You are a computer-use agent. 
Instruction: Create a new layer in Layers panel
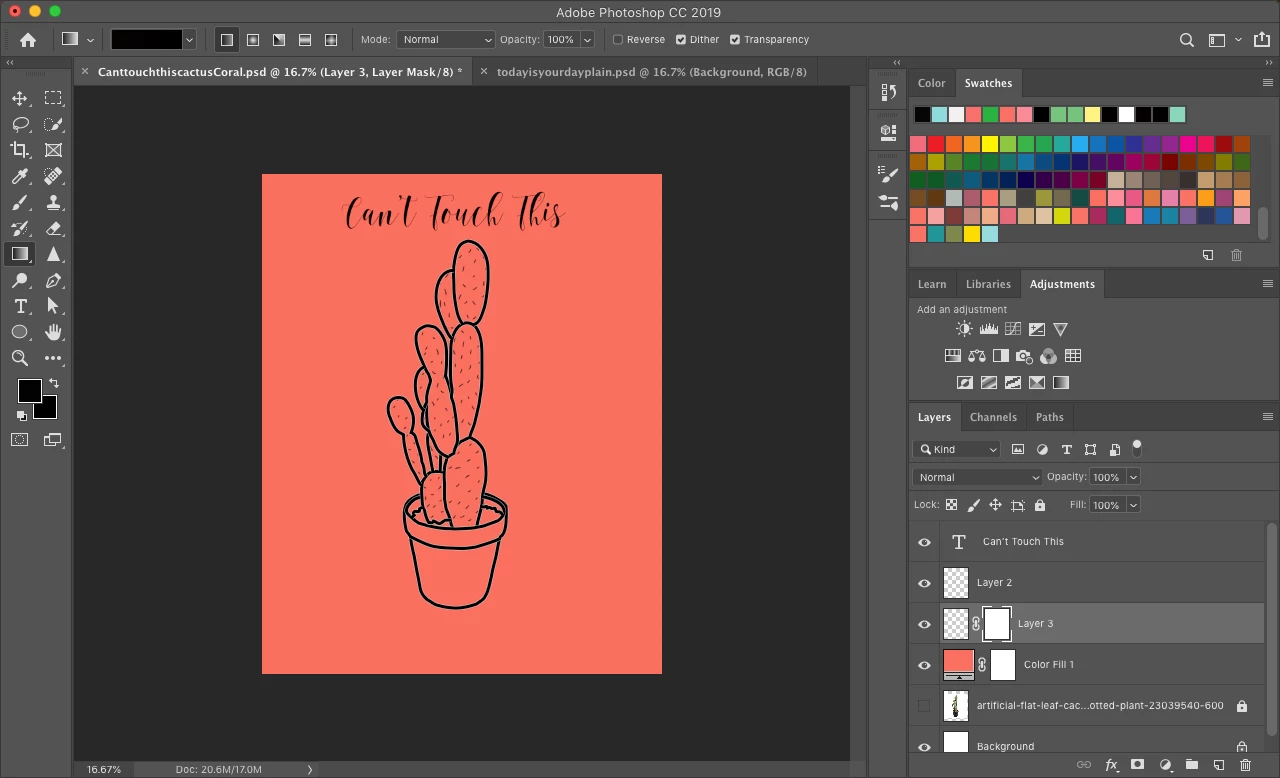tap(1218, 765)
